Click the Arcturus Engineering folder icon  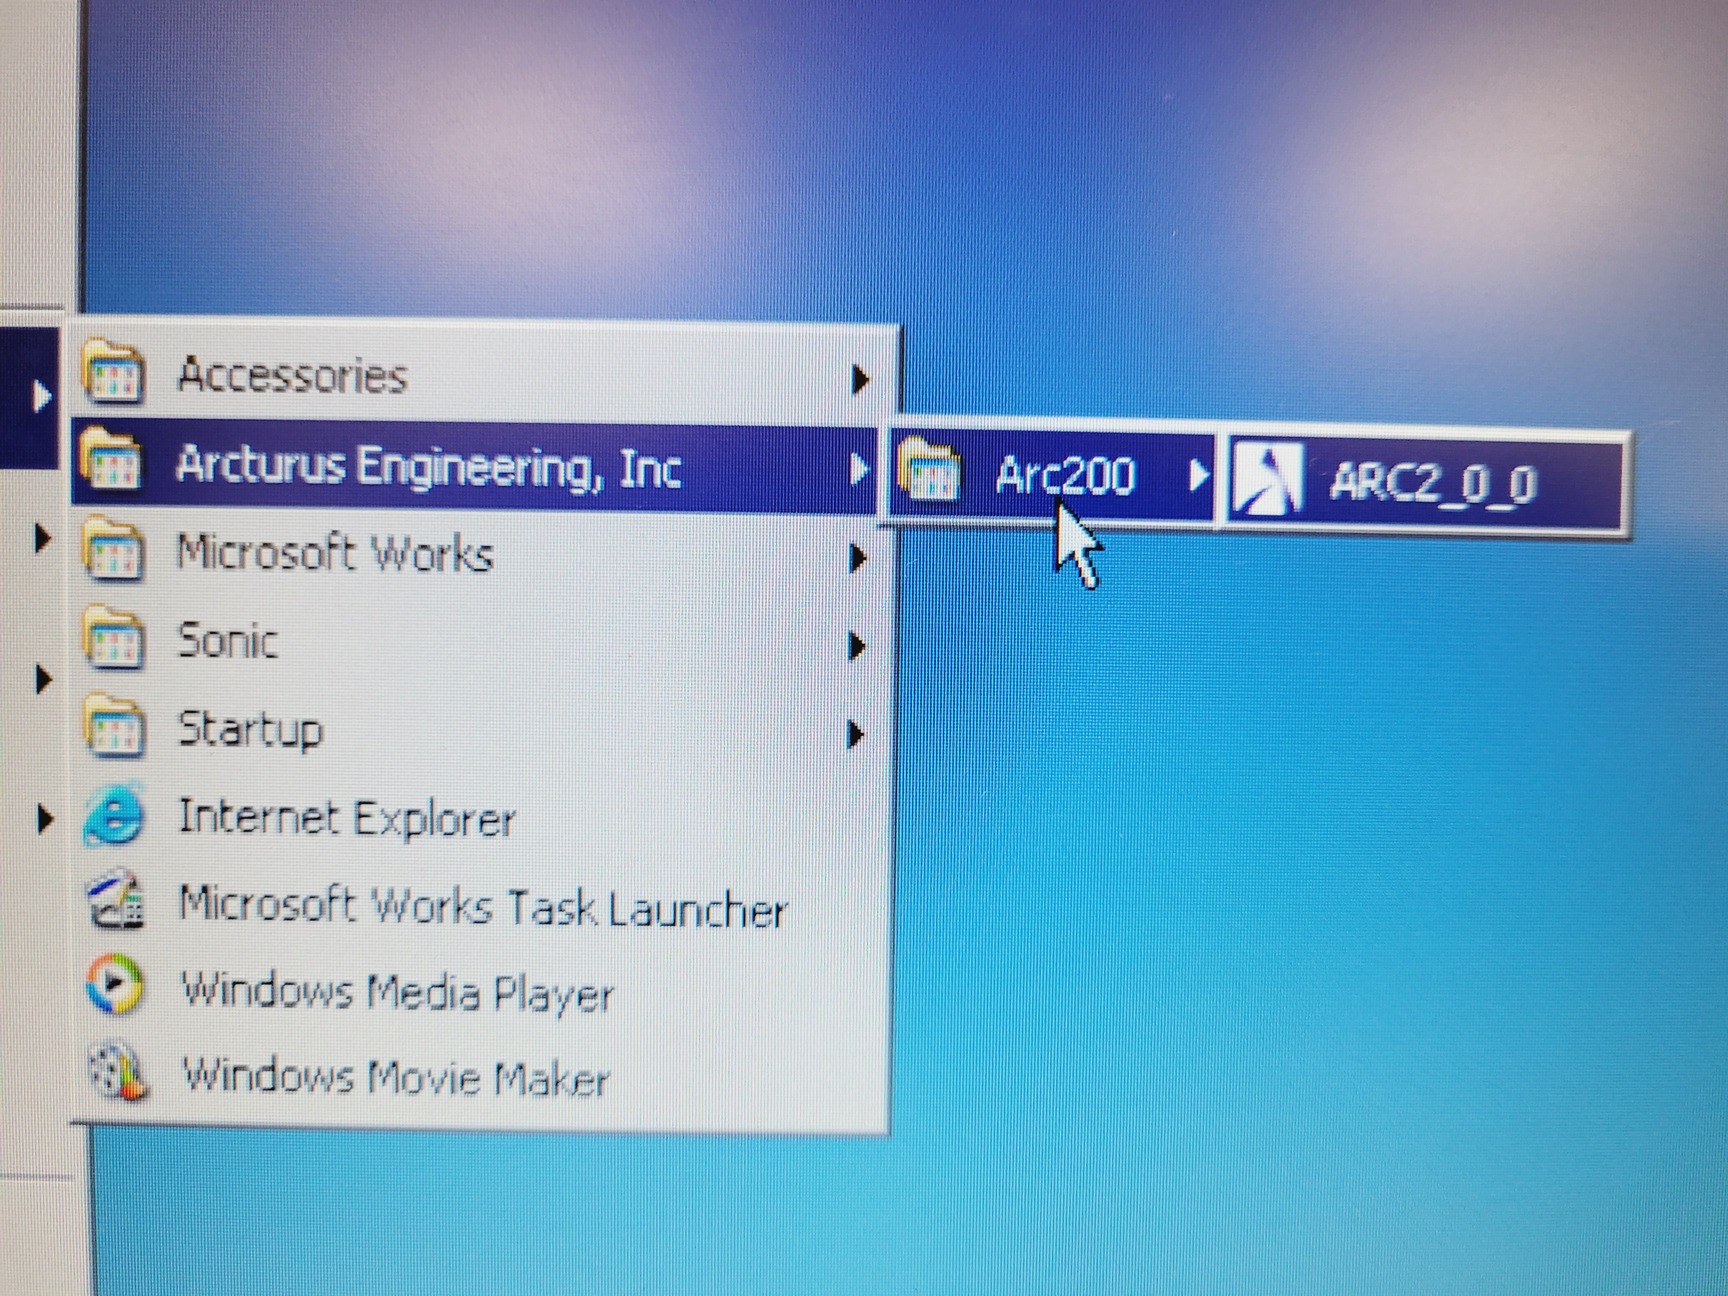112,462
